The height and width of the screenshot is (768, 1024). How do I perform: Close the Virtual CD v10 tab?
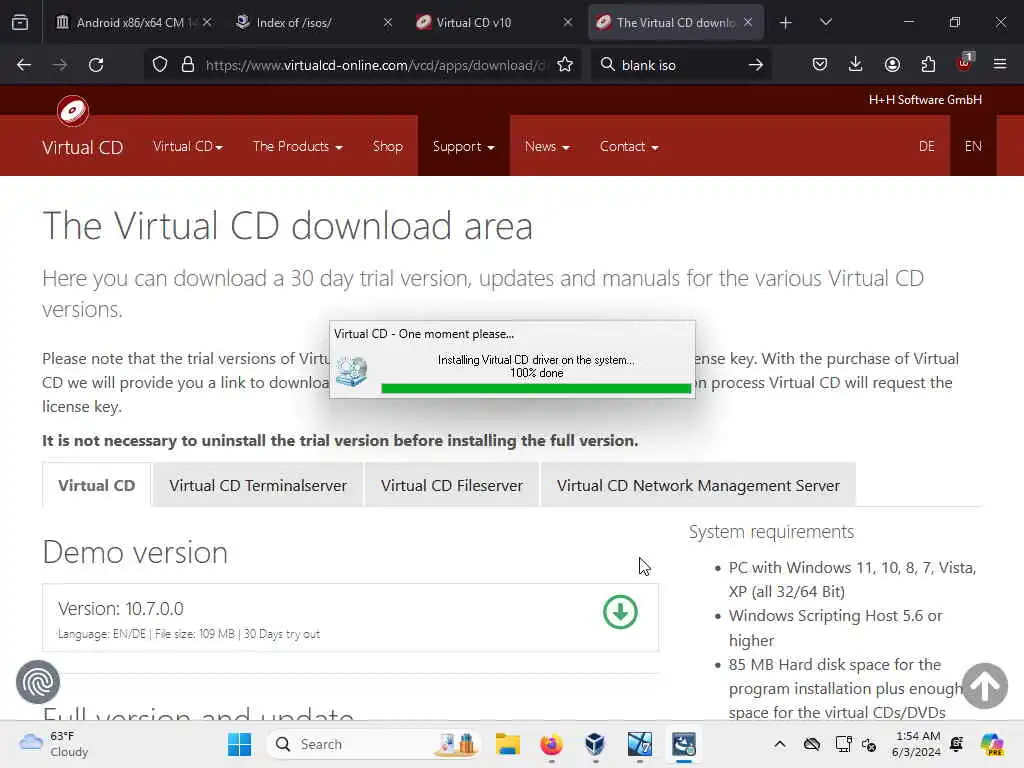pos(568,22)
